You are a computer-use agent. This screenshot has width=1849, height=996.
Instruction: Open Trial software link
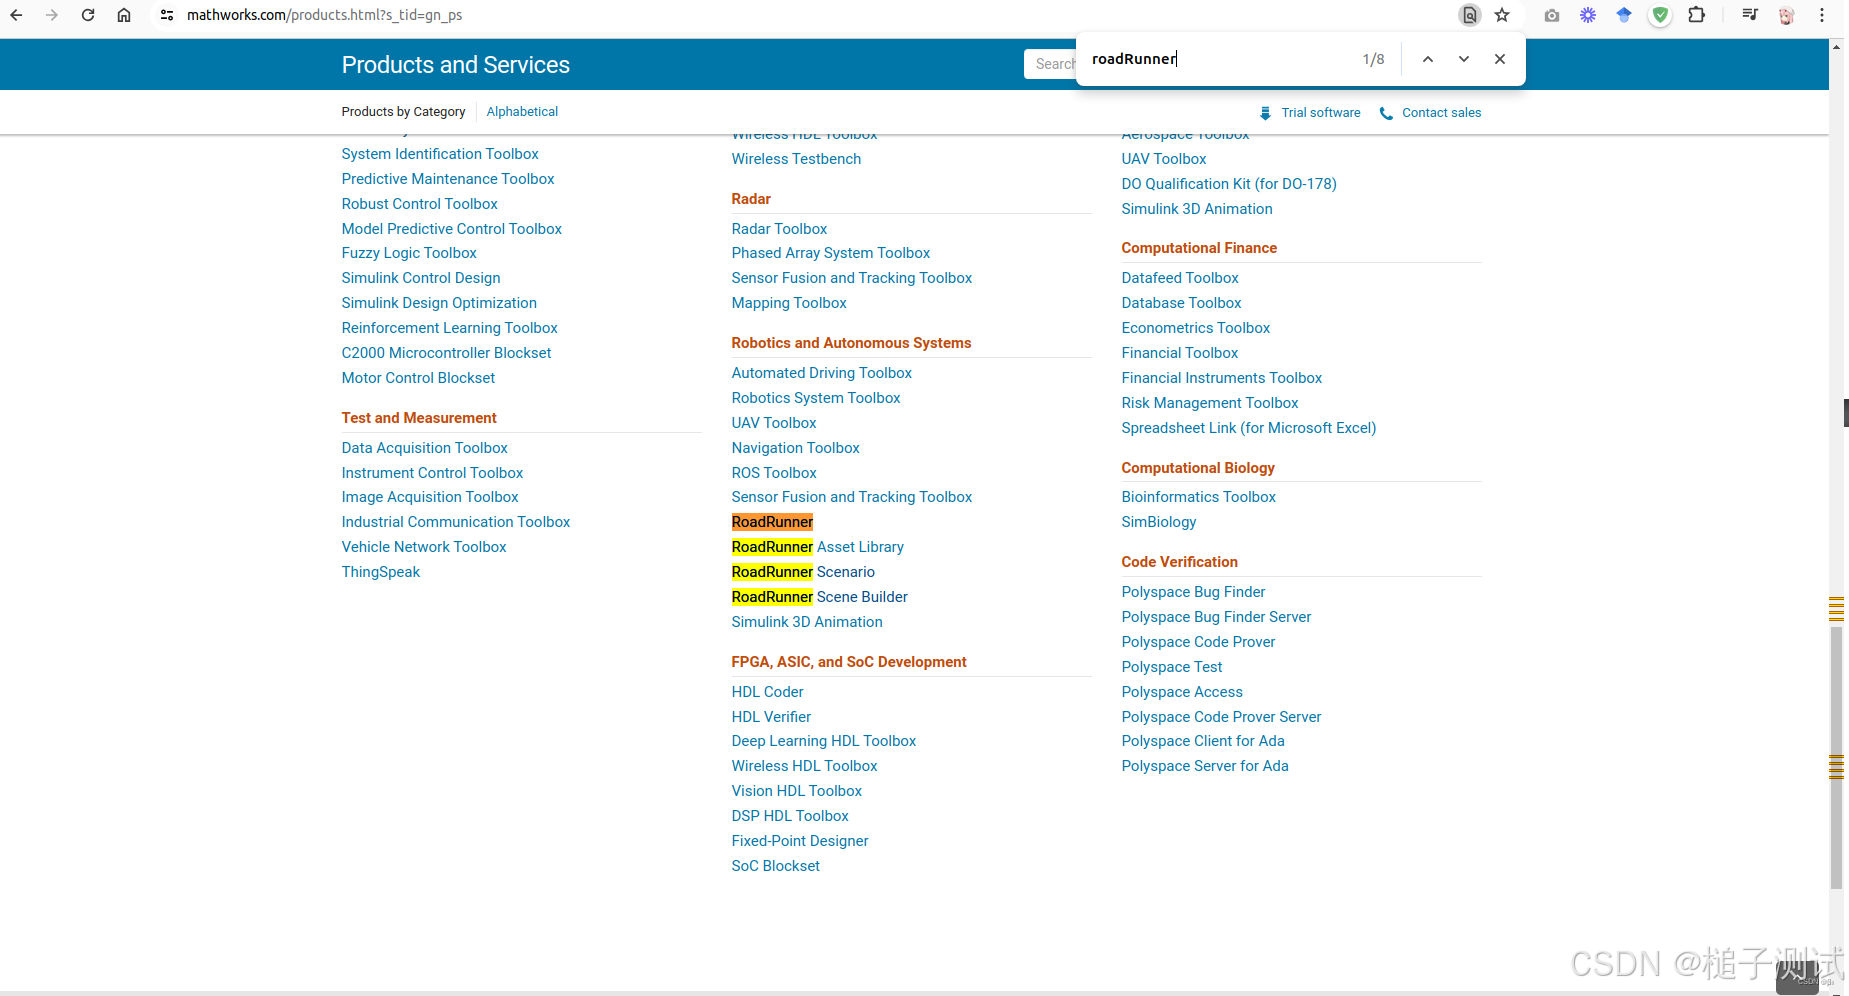tap(1321, 113)
